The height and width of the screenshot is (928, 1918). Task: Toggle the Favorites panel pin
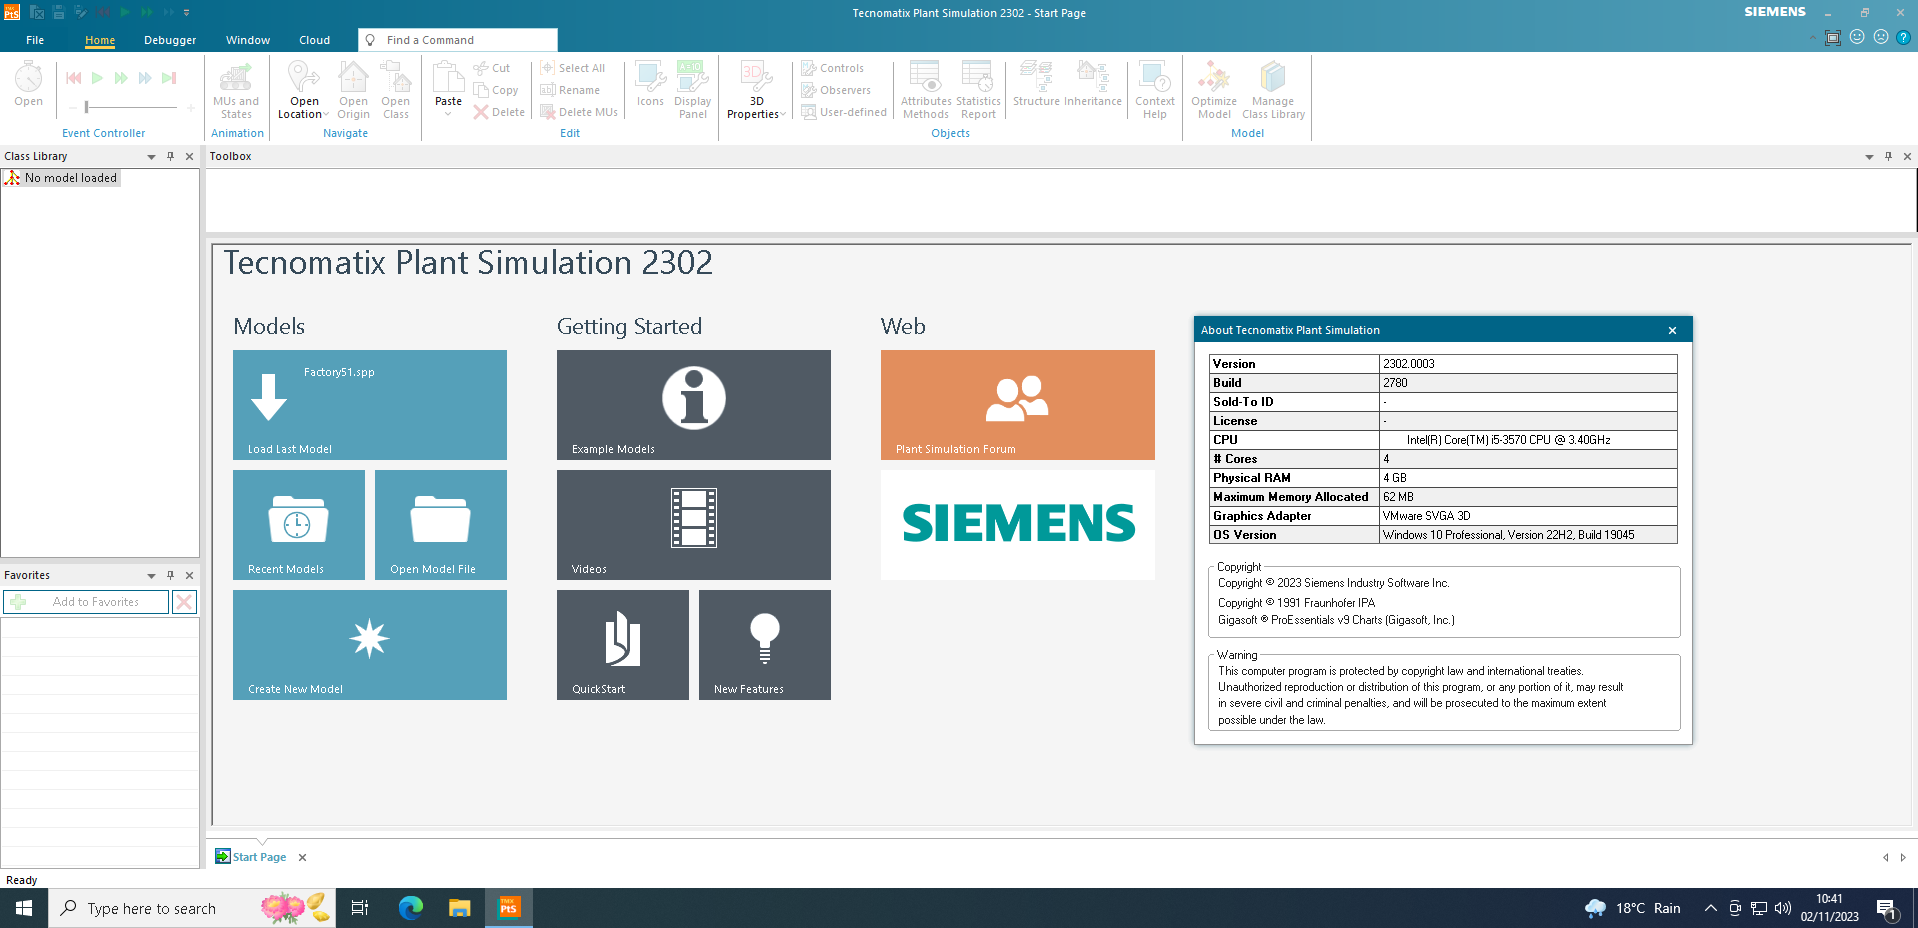[170, 575]
